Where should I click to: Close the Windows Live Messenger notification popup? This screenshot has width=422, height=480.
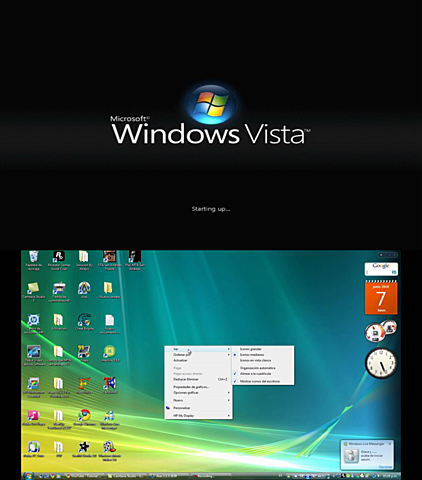390,444
